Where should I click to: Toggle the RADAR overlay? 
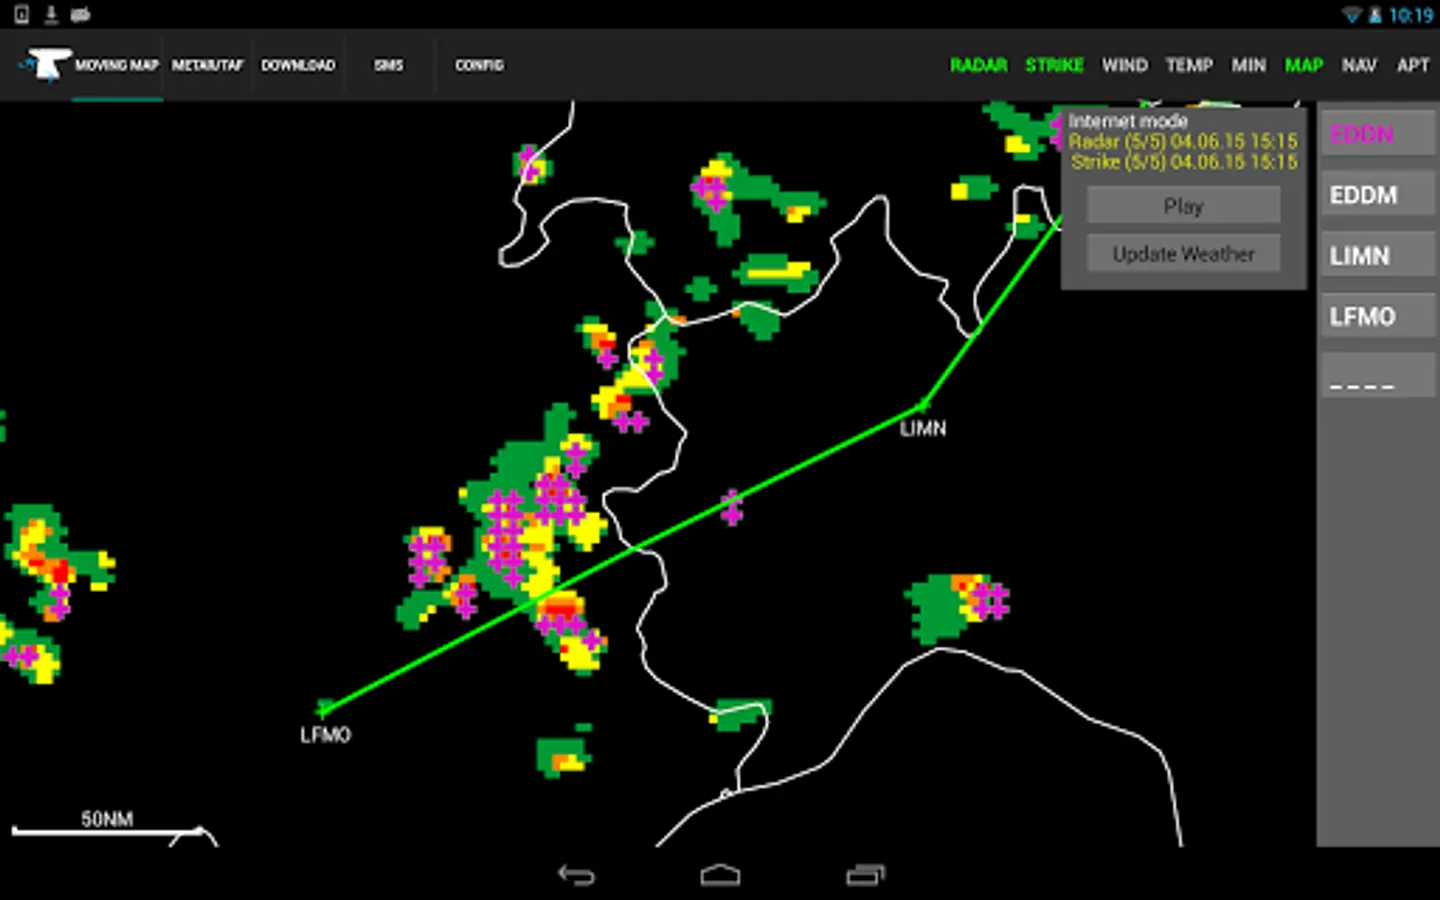(x=979, y=65)
